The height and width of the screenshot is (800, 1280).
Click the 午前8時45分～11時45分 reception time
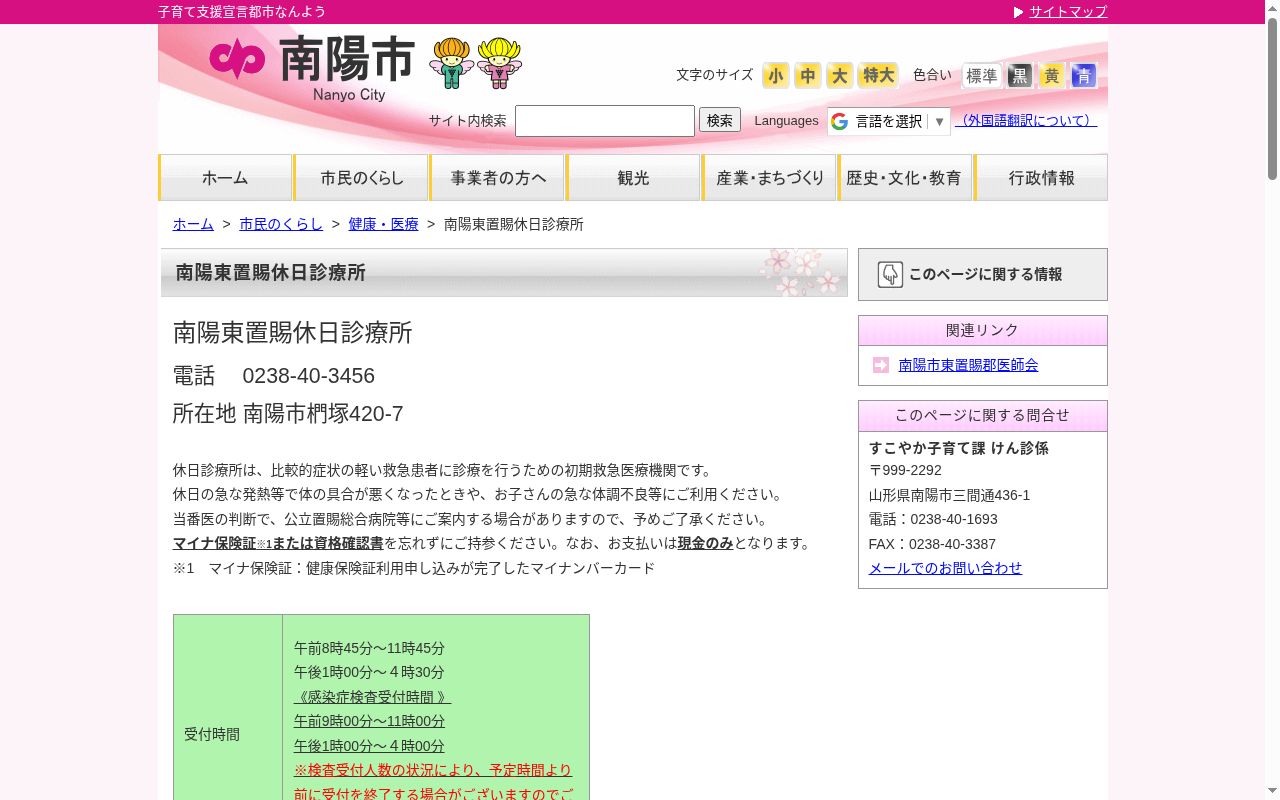coord(369,648)
